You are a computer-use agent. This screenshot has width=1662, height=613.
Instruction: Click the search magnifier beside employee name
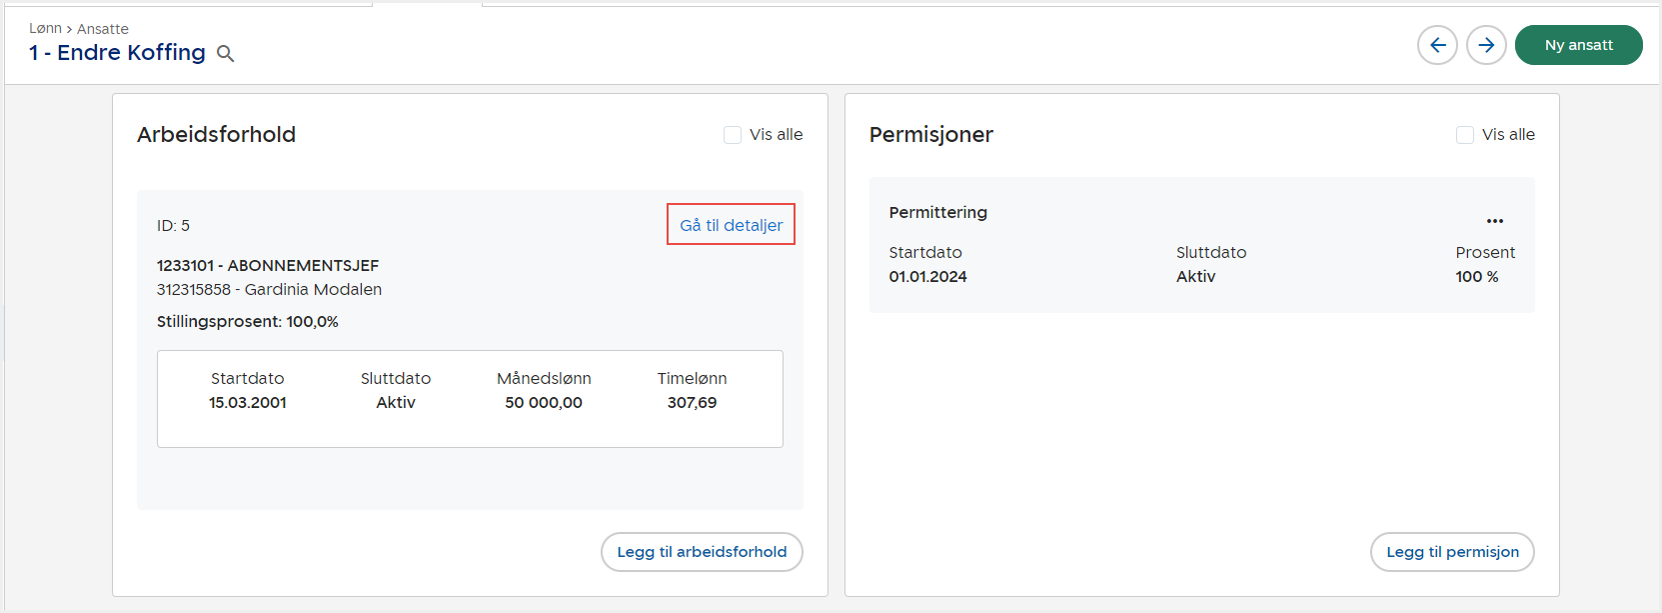tap(226, 54)
